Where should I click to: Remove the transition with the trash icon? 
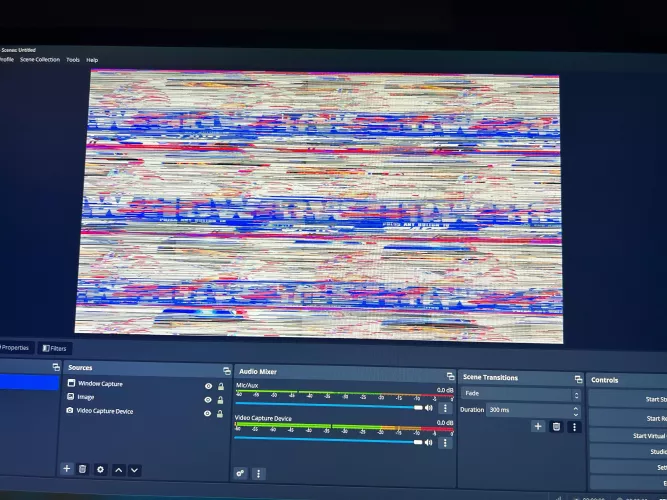click(556, 427)
